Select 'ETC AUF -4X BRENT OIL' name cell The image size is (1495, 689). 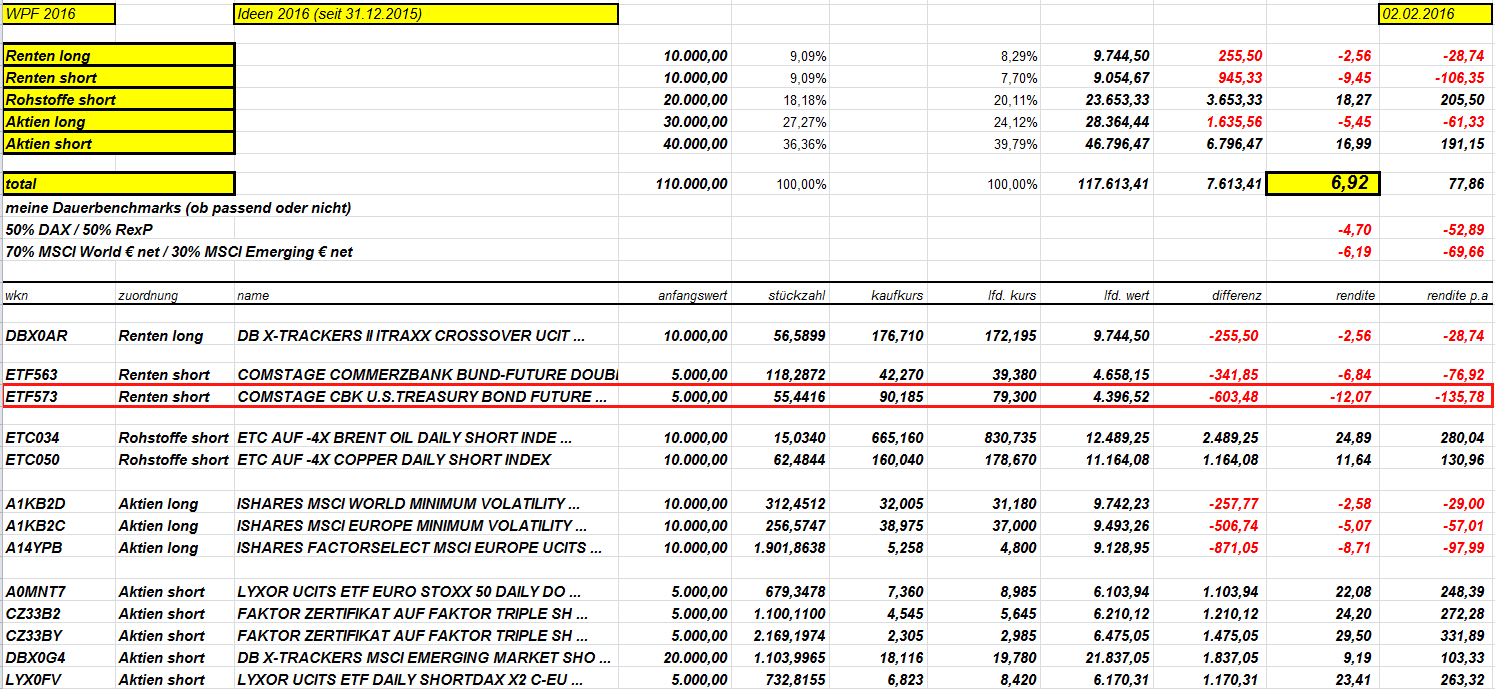404,438
